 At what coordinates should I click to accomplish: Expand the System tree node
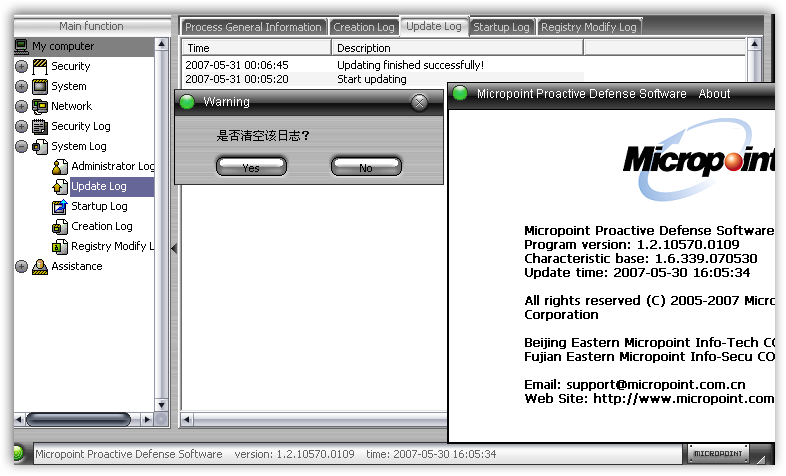point(21,86)
